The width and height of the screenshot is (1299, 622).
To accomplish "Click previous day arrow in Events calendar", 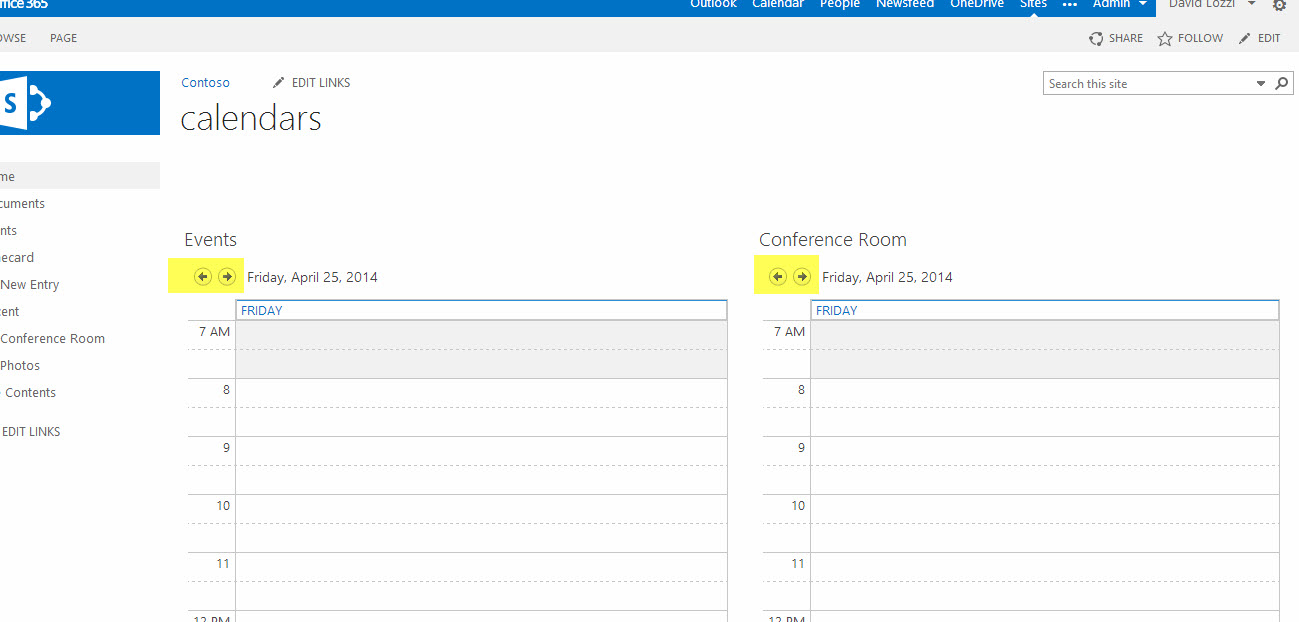I will [203, 277].
